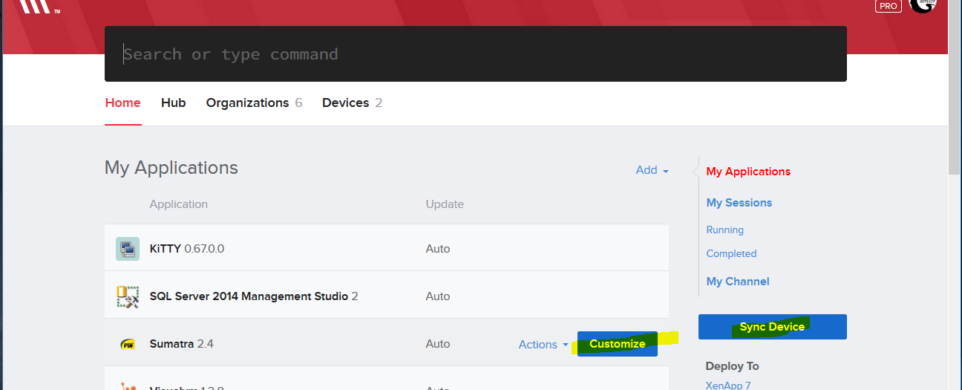This screenshot has height=390, width=962.
Task: Click the PRO badge in the header
Action: pos(888,6)
